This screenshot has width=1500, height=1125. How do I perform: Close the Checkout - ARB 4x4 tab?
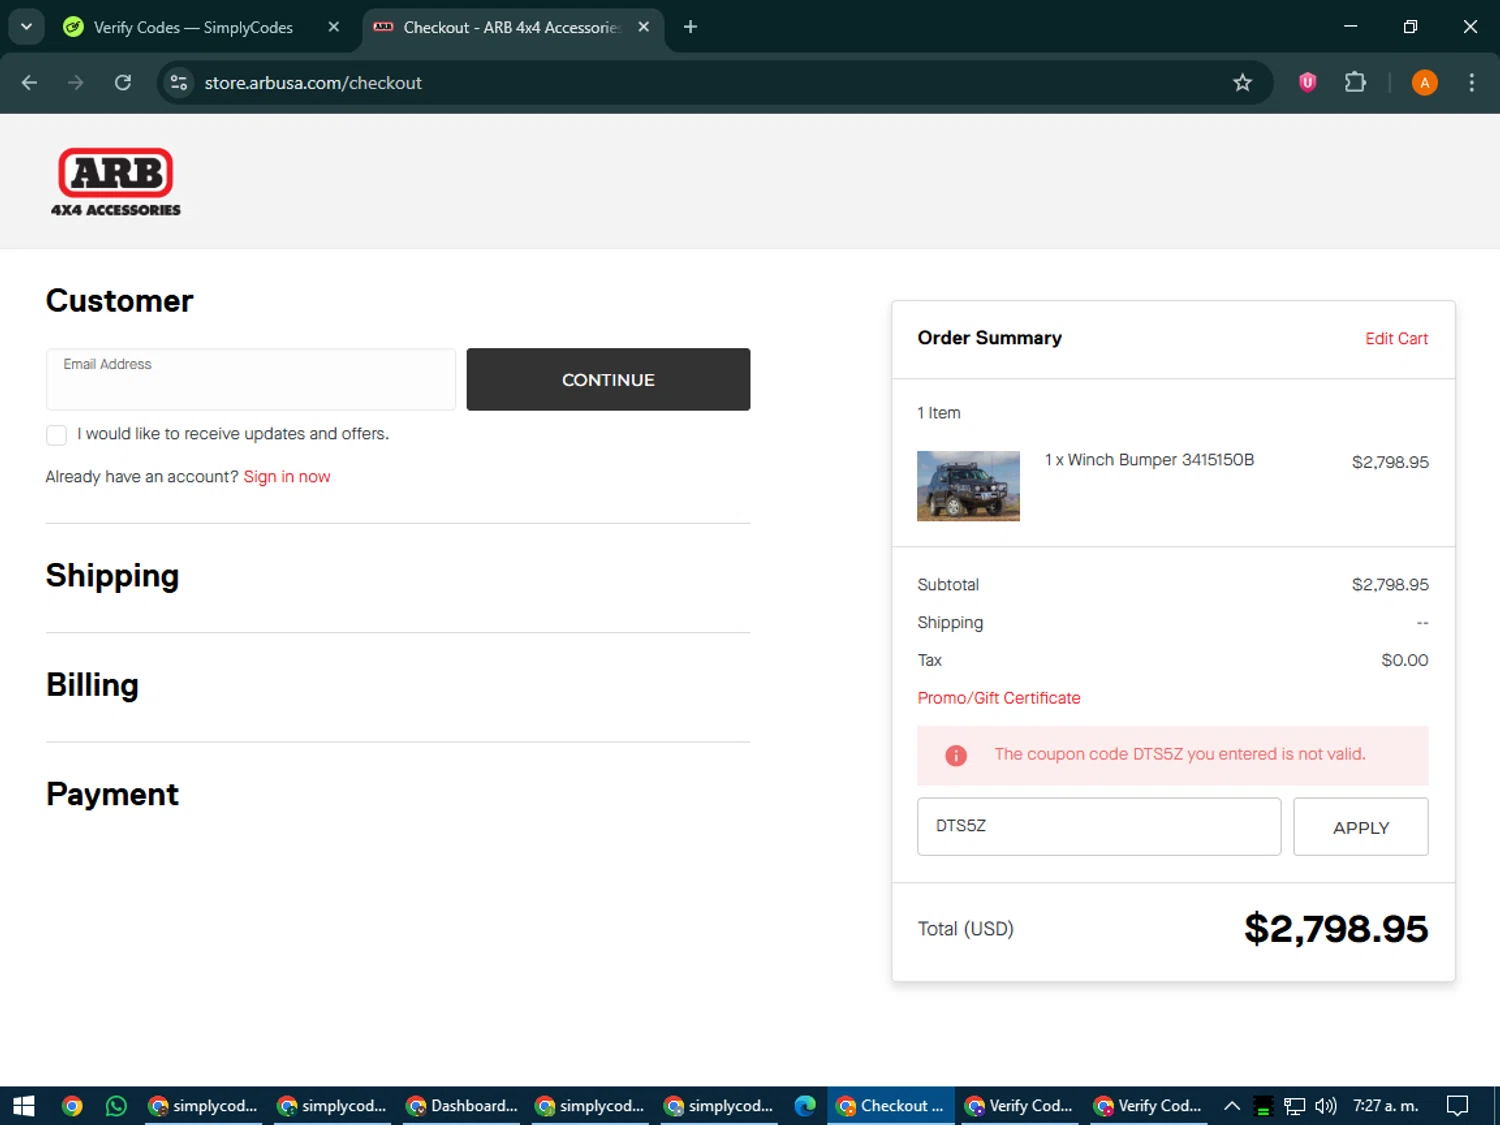[644, 27]
